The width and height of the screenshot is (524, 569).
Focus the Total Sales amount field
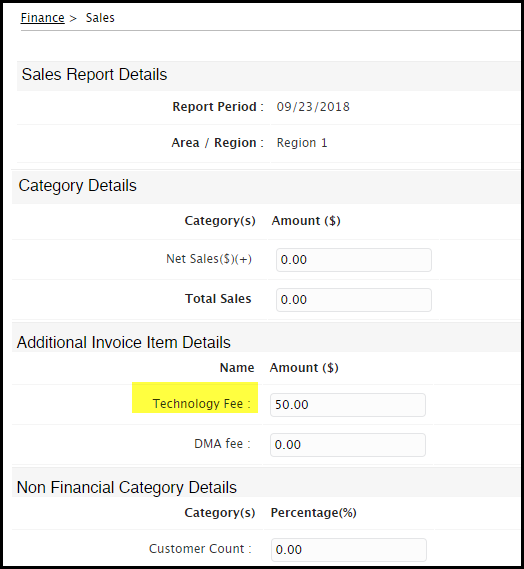click(354, 300)
